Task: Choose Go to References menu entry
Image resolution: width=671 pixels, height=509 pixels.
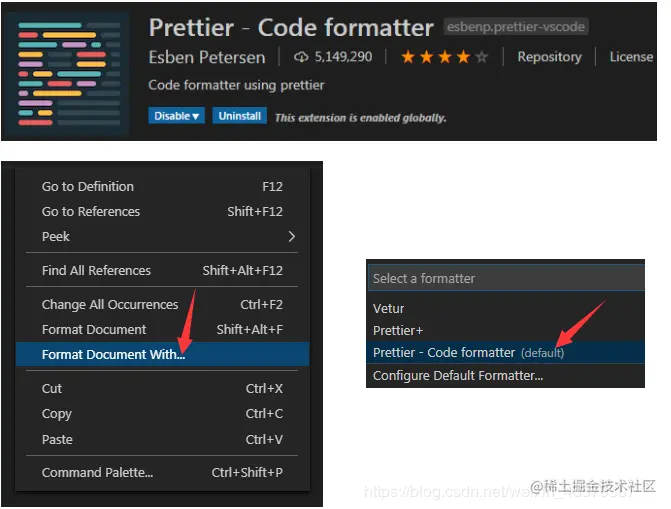Action: coord(162,211)
